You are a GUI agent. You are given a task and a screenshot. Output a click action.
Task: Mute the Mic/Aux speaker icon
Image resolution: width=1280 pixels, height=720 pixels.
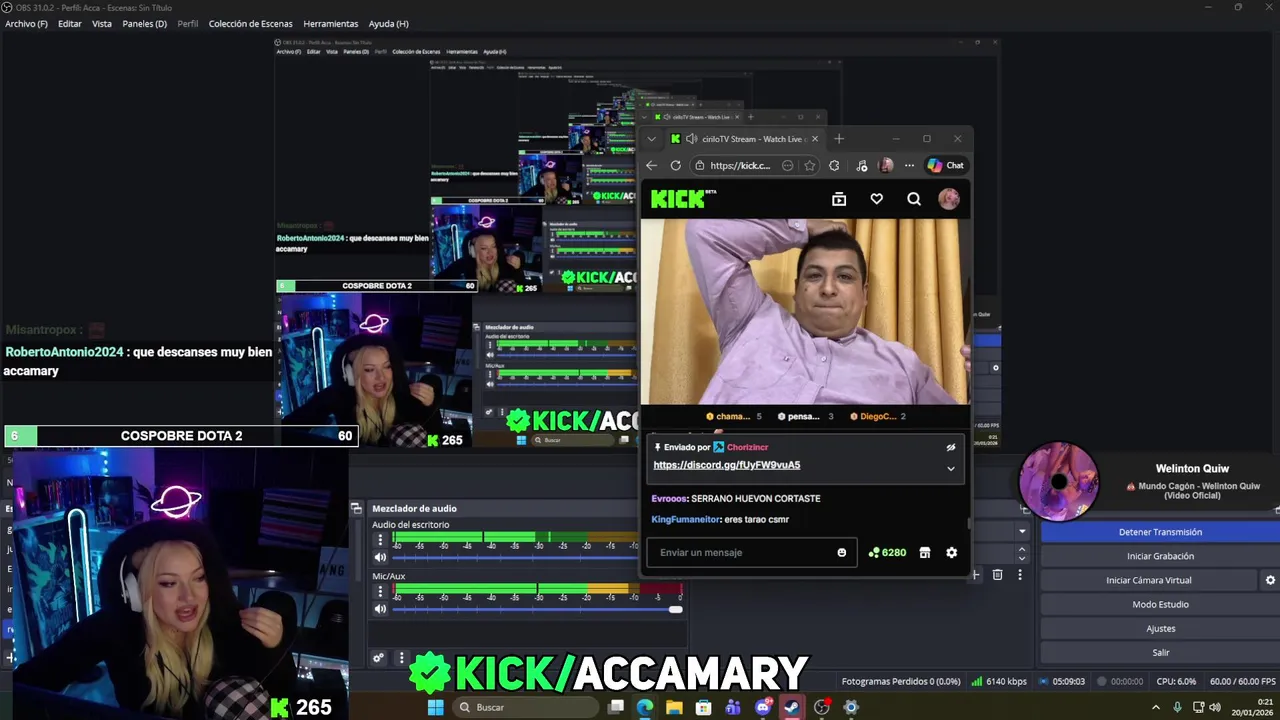[x=380, y=609]
